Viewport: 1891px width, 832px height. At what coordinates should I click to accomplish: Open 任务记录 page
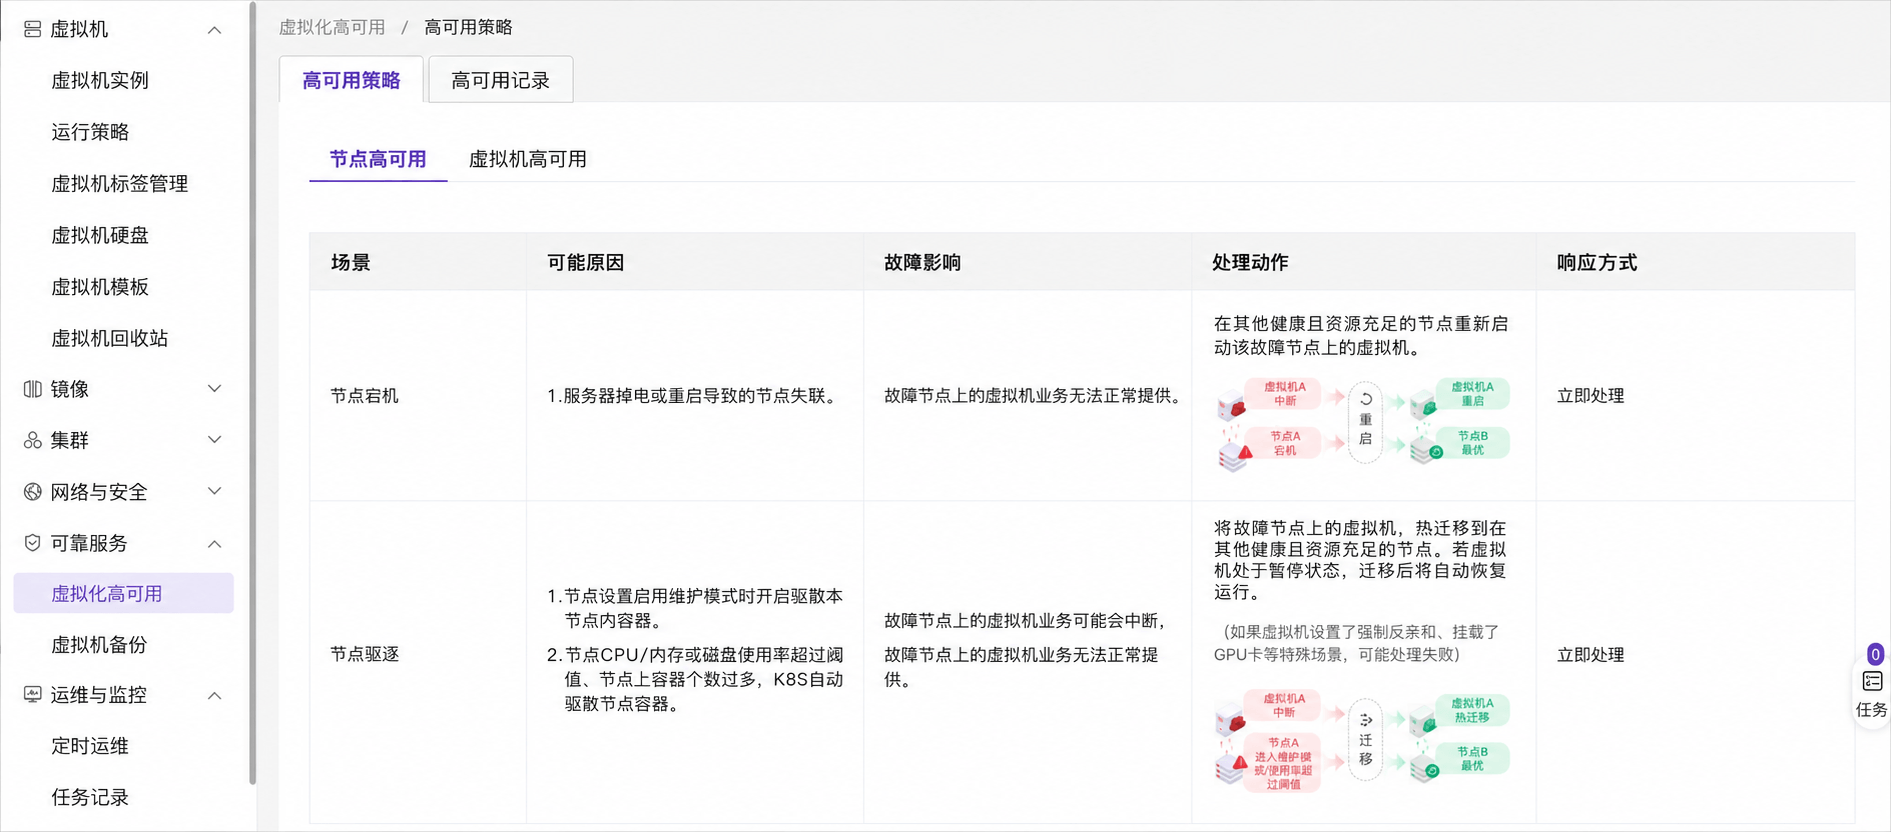(x=90, y=798)
